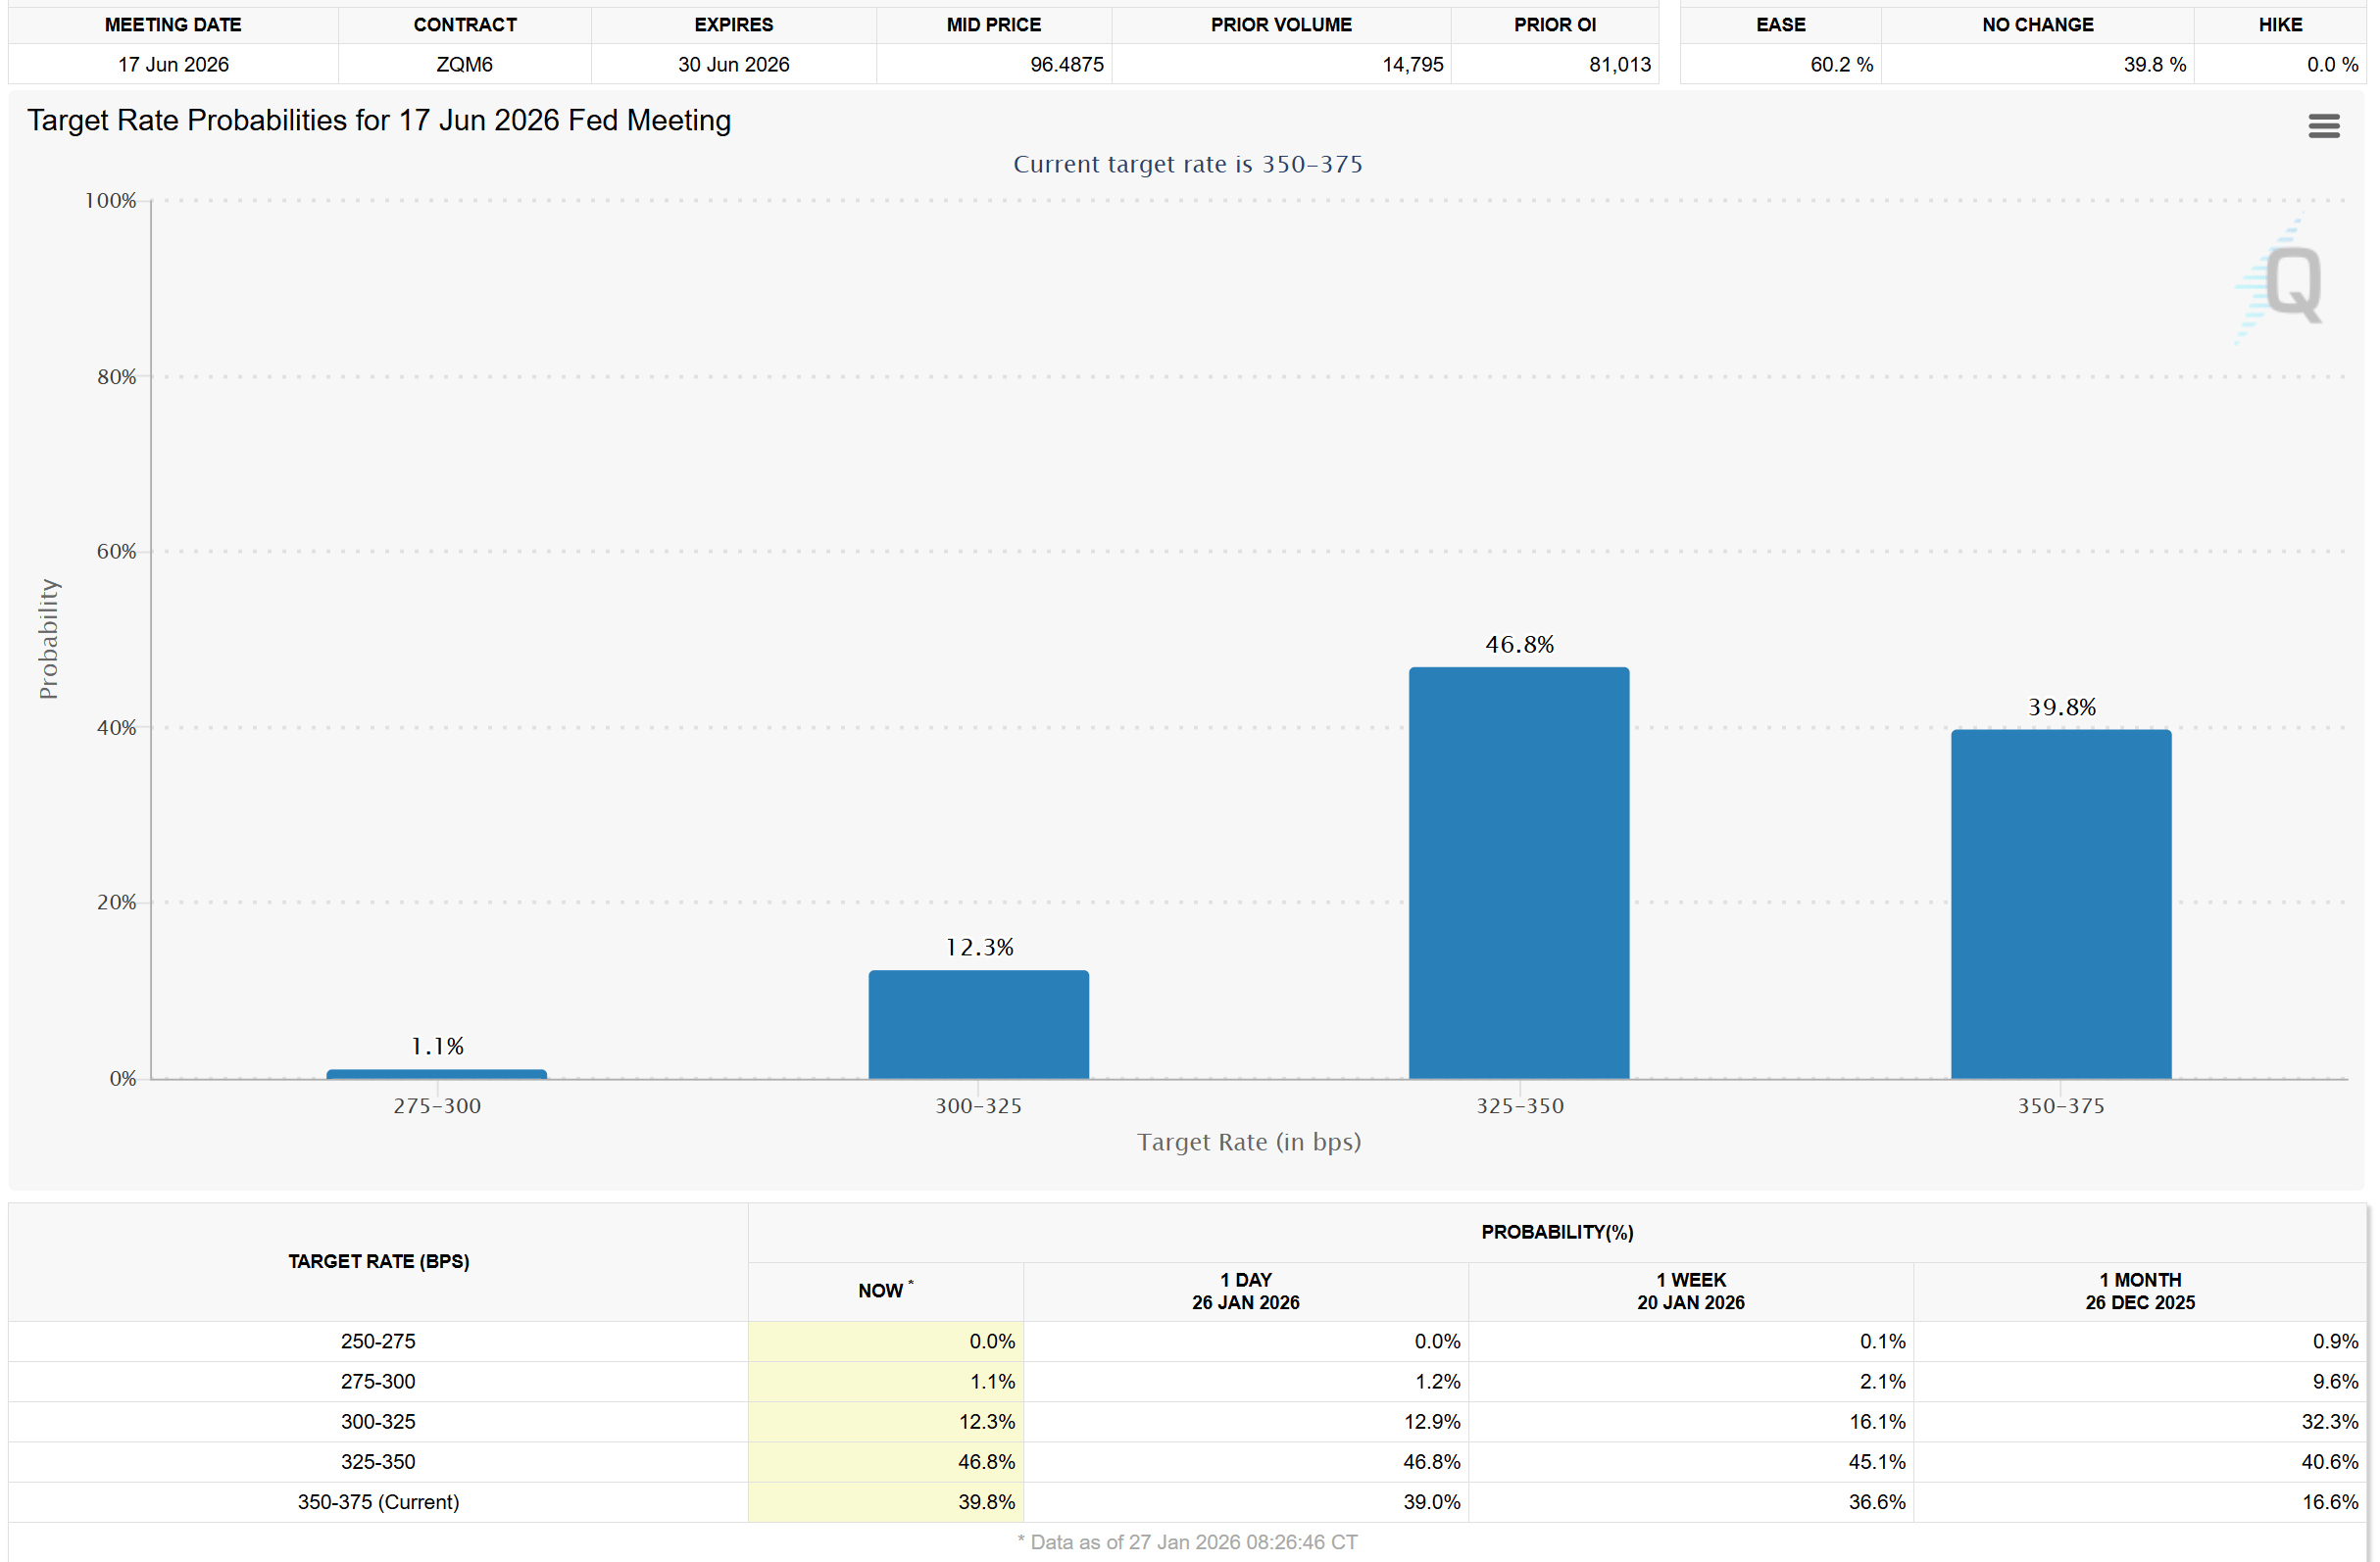
Task: Click the ZQM6 contract cell
Action: tap(464, 64)
